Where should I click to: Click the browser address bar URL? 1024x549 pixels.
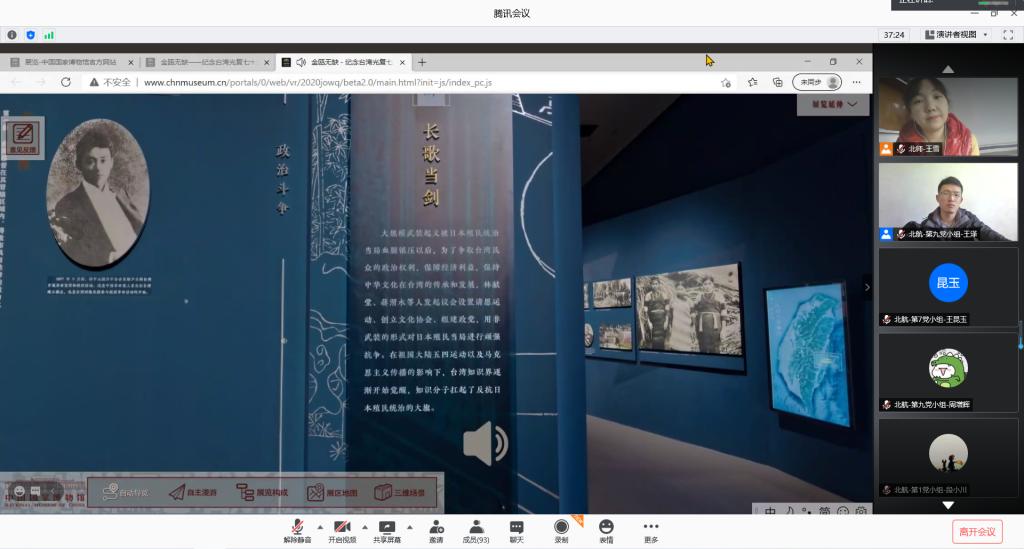317,82
